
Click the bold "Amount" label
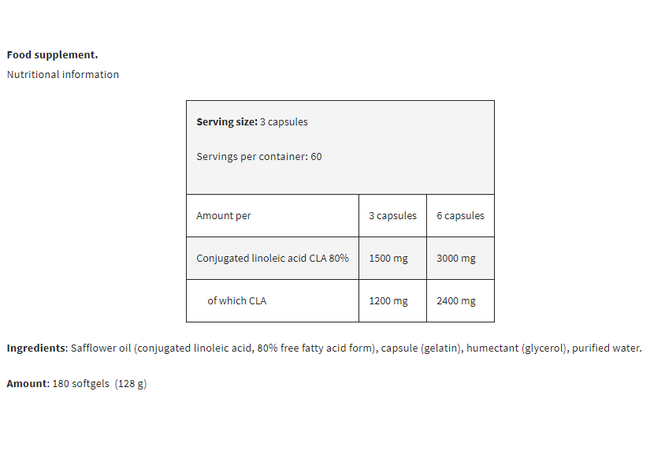point(27,384)
